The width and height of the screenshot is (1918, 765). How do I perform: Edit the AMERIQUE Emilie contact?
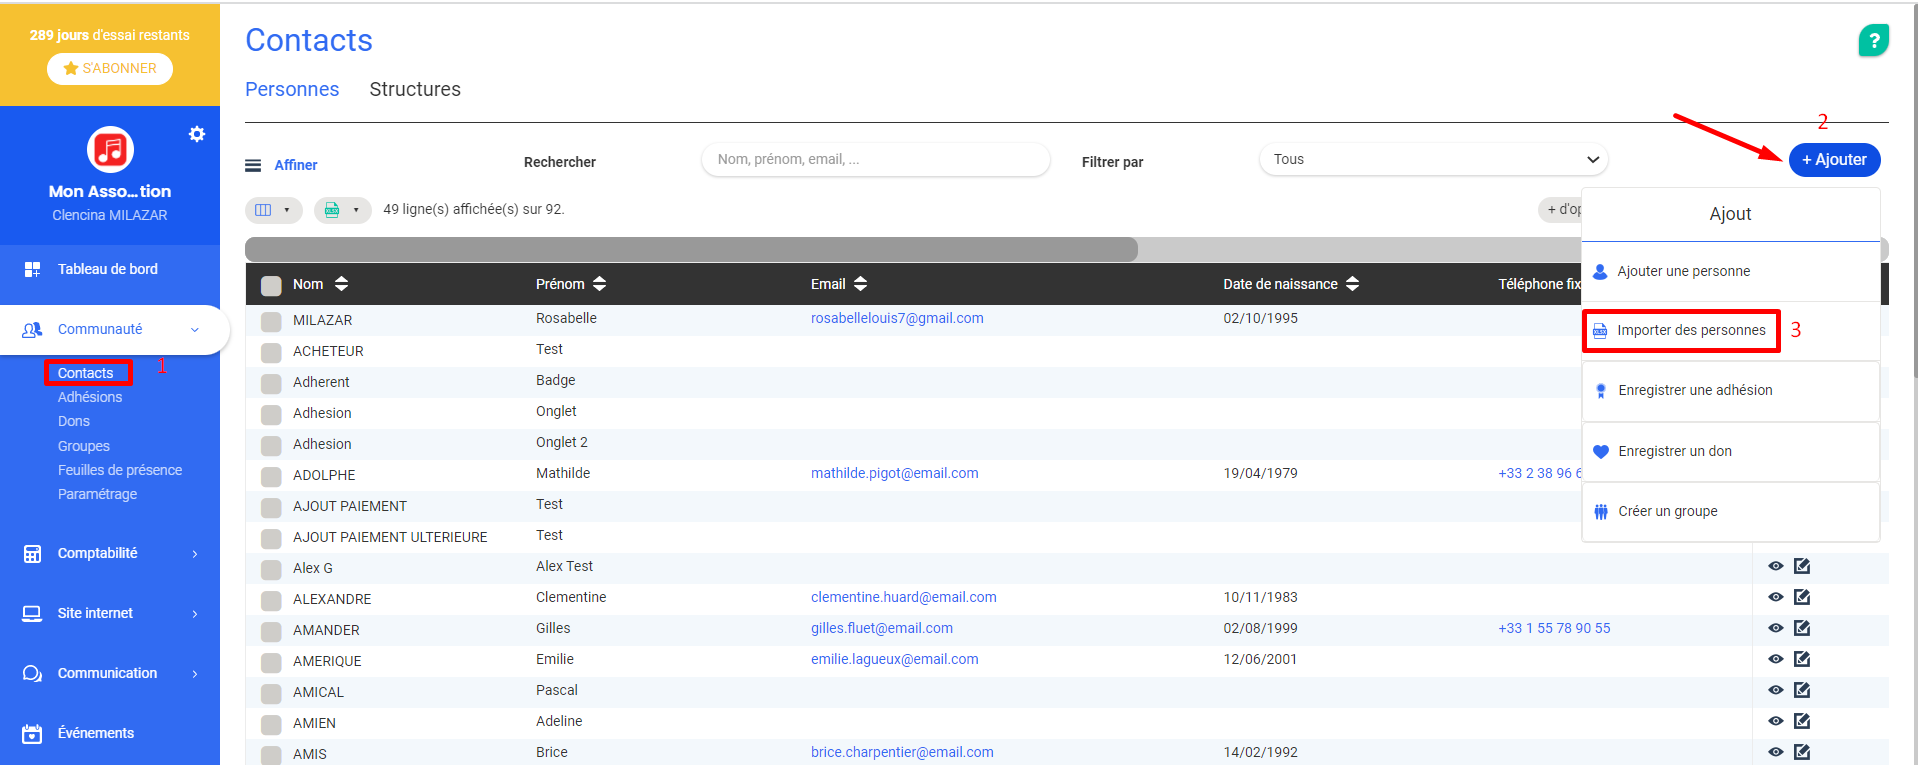(x=1802, y=659)
